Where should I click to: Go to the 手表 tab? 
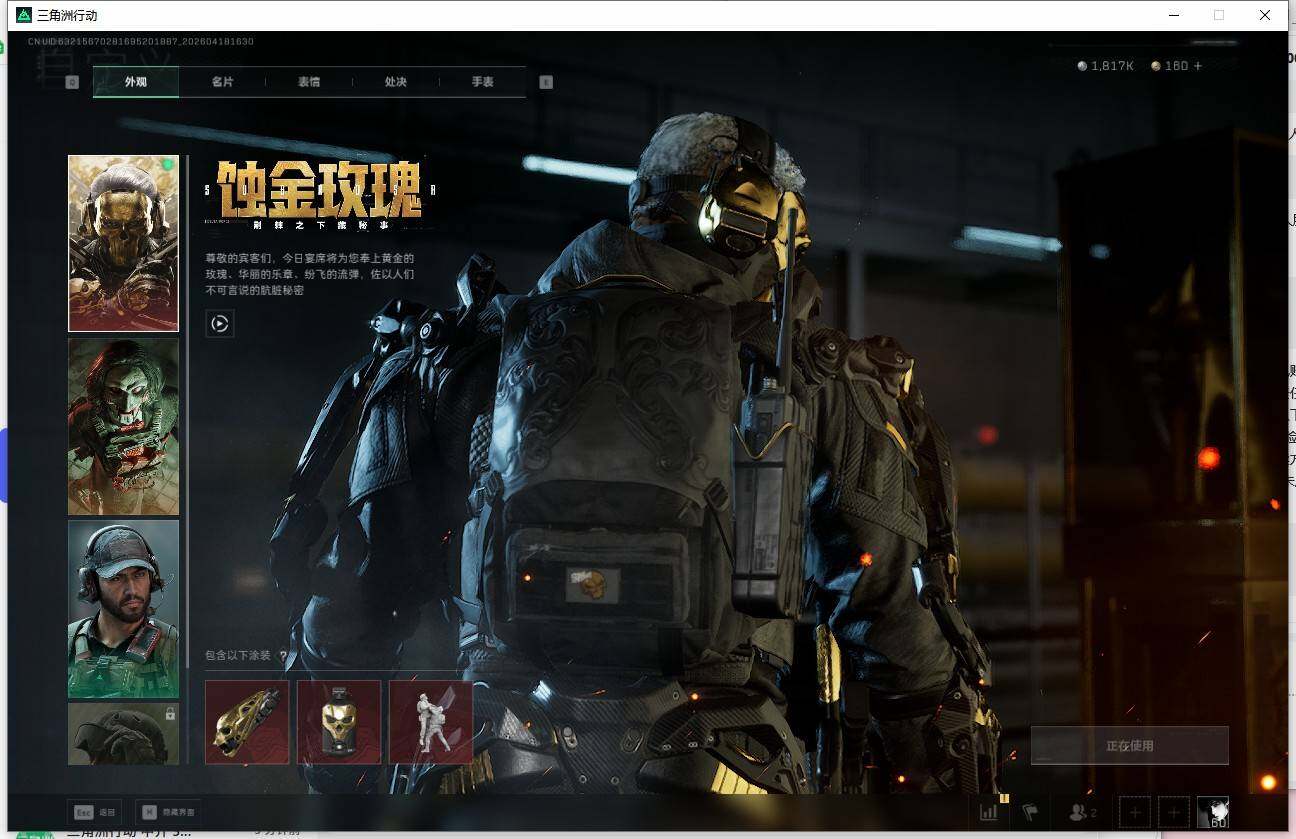tap(483, 82)
